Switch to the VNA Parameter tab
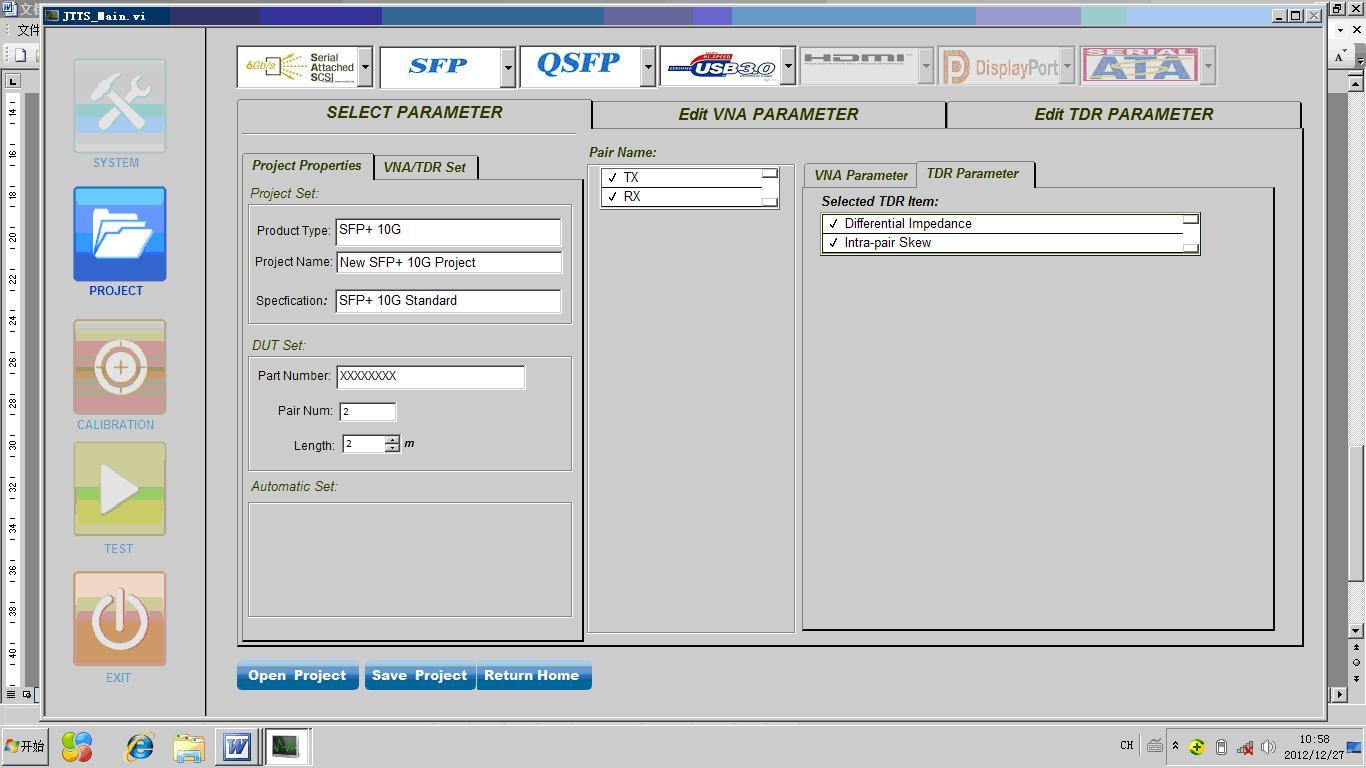Viewport: 1366px width, 768px height. [860, 175]
